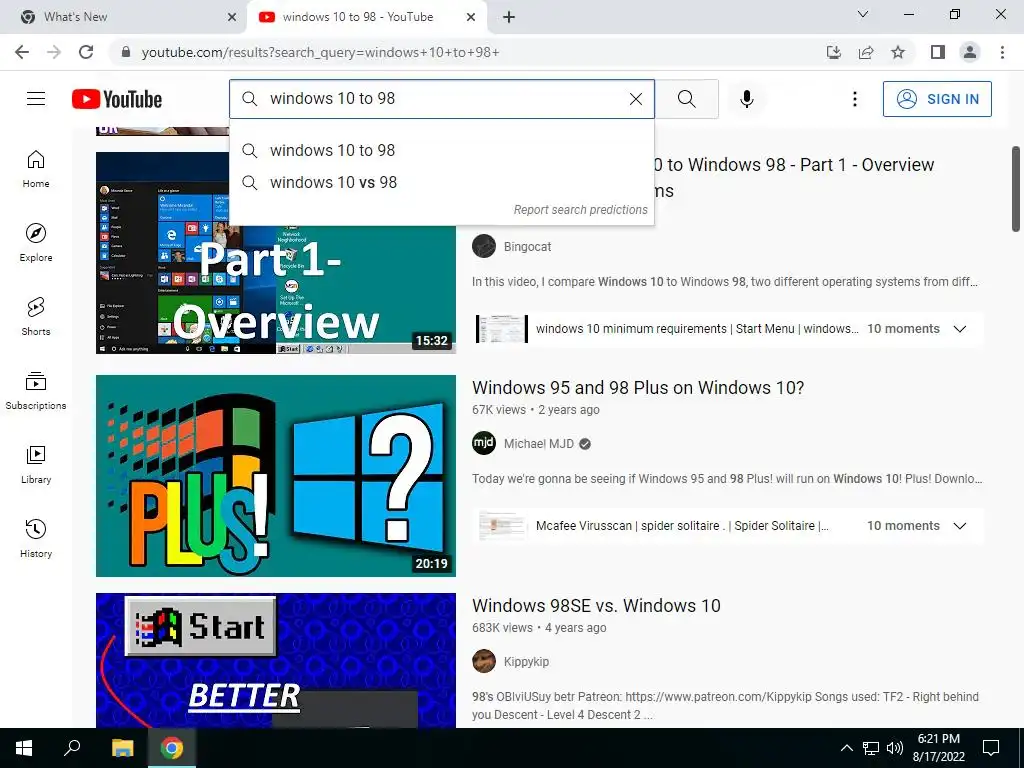Choose suggestion "windows 10 to 98"
This screenshot has width=1024, height=768.
(441, 150)
